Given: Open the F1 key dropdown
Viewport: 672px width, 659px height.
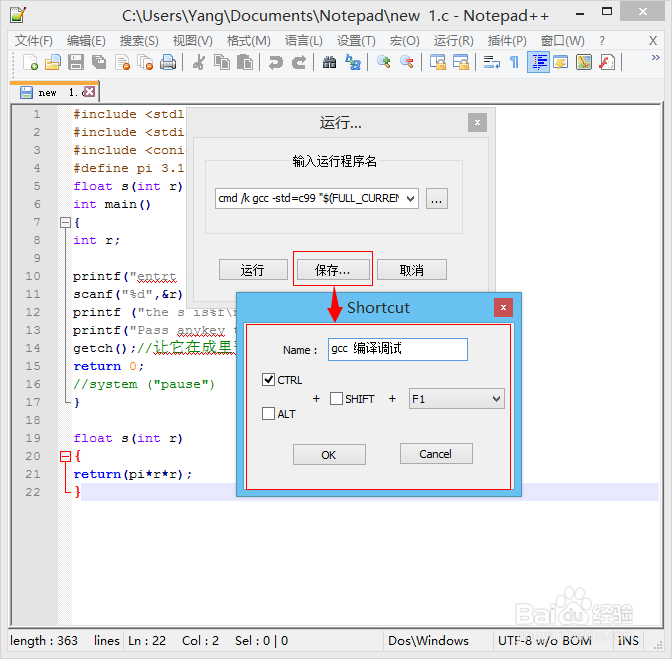Looking at the screenshot, I should click(456, 399).
